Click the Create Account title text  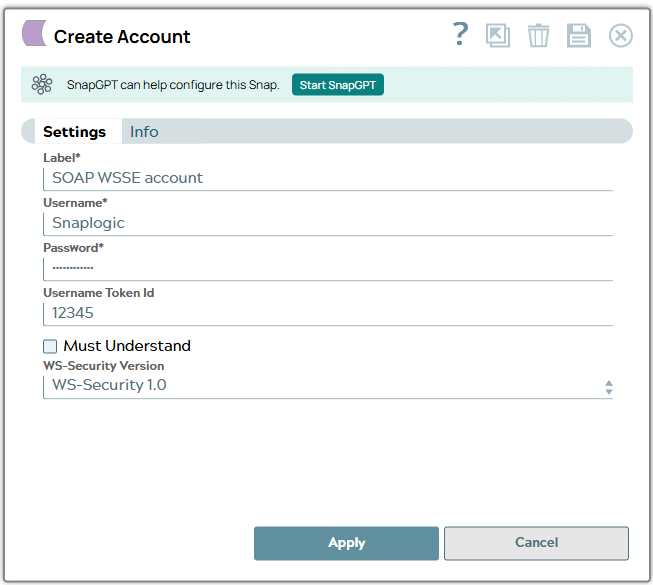coord(122,37)
